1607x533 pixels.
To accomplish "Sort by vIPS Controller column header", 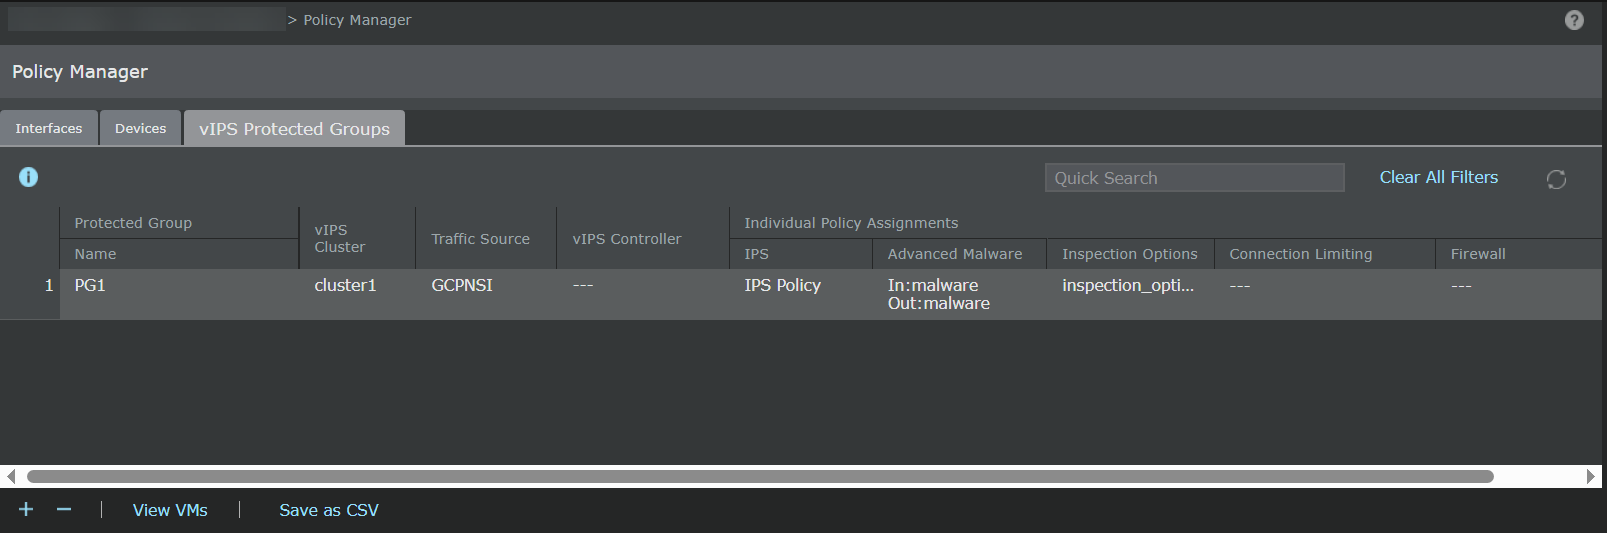I will [x=643, y=238].
